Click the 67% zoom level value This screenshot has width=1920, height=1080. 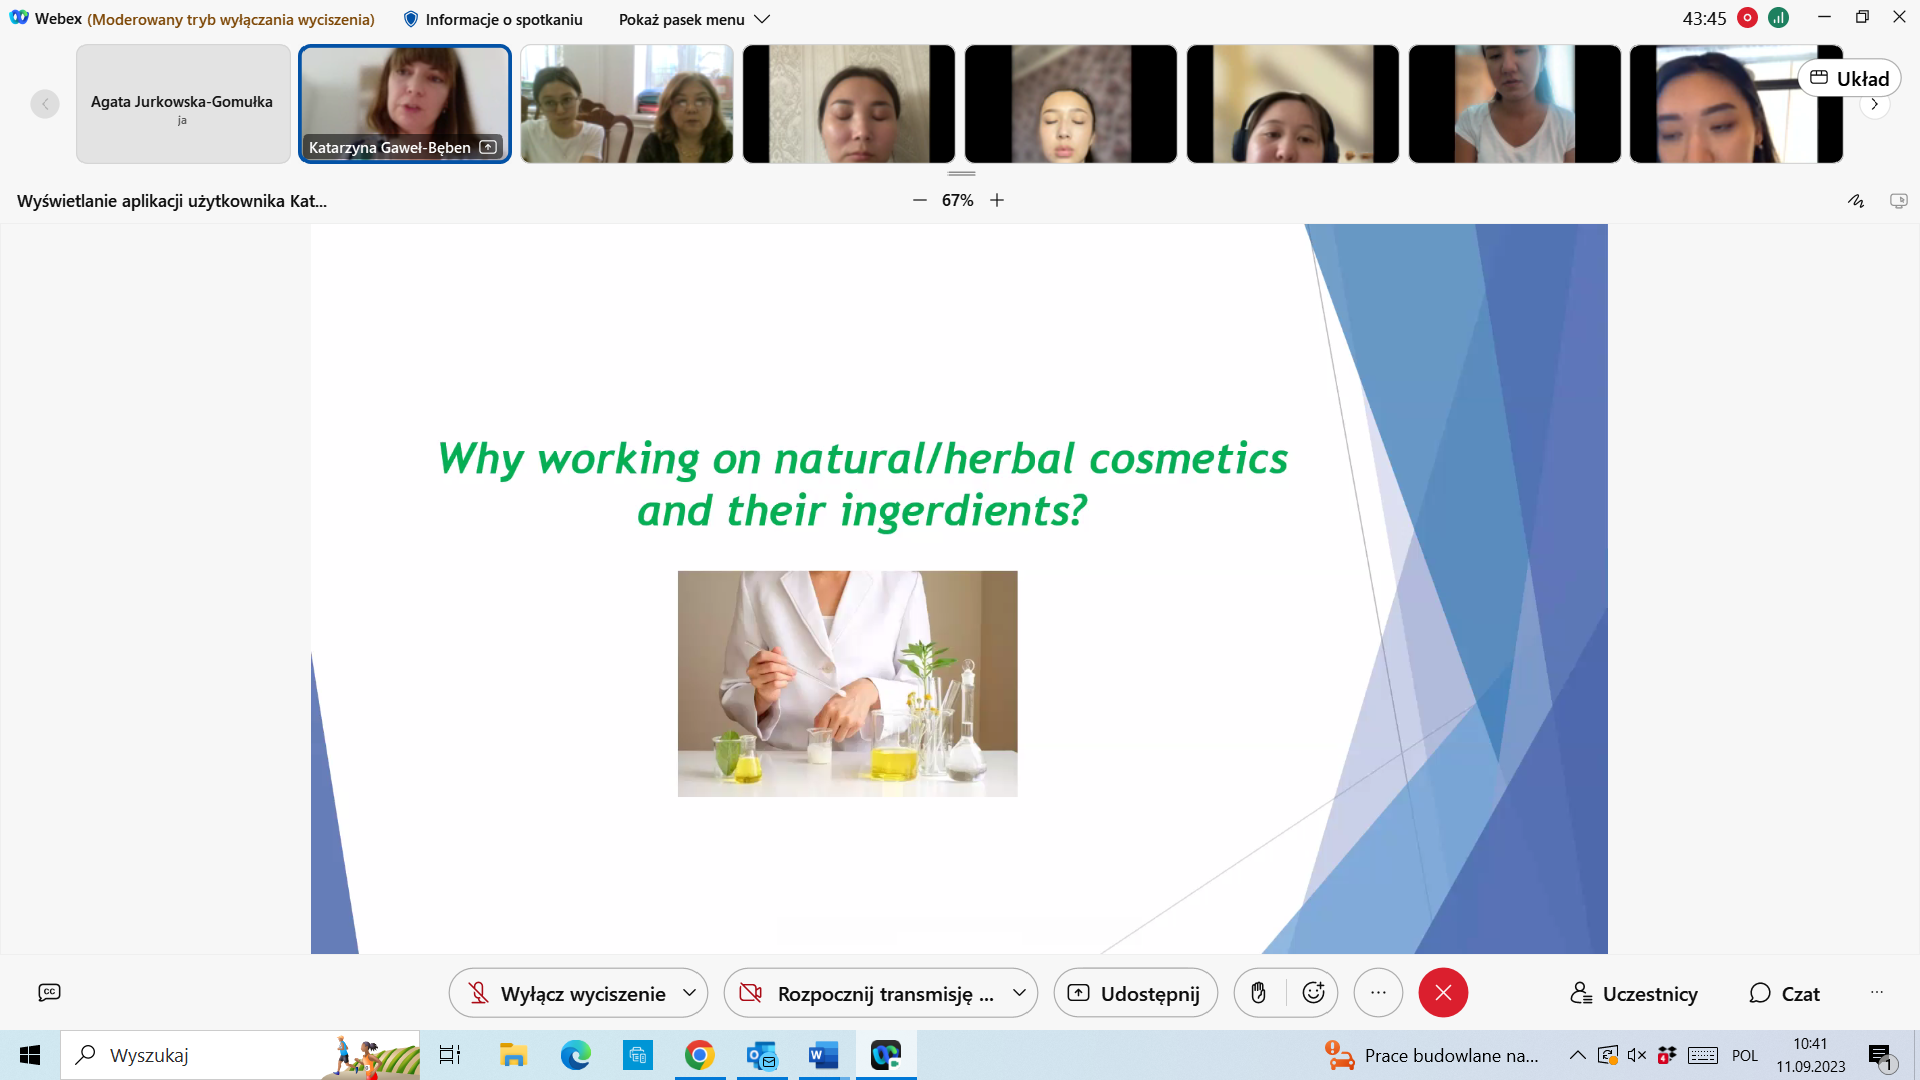(957, 200)
